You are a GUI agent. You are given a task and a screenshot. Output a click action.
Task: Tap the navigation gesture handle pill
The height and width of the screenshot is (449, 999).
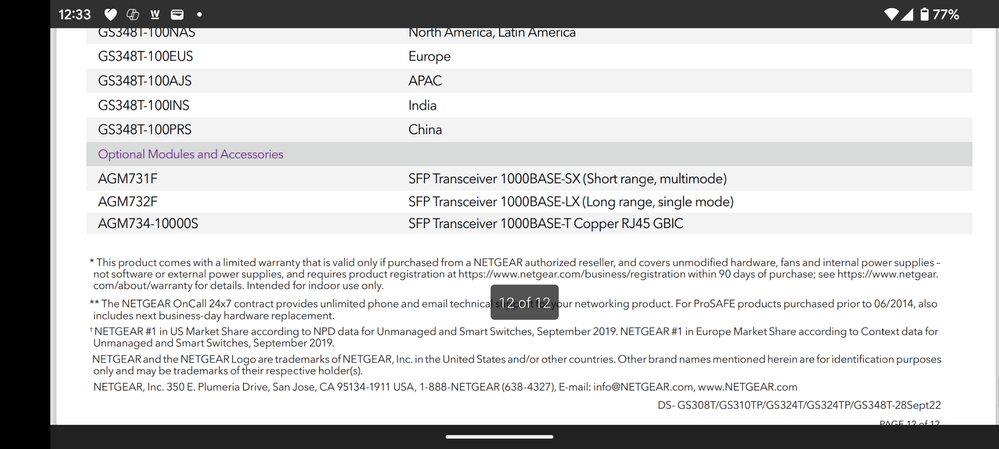pyautogui.click(x=500, y=437)
